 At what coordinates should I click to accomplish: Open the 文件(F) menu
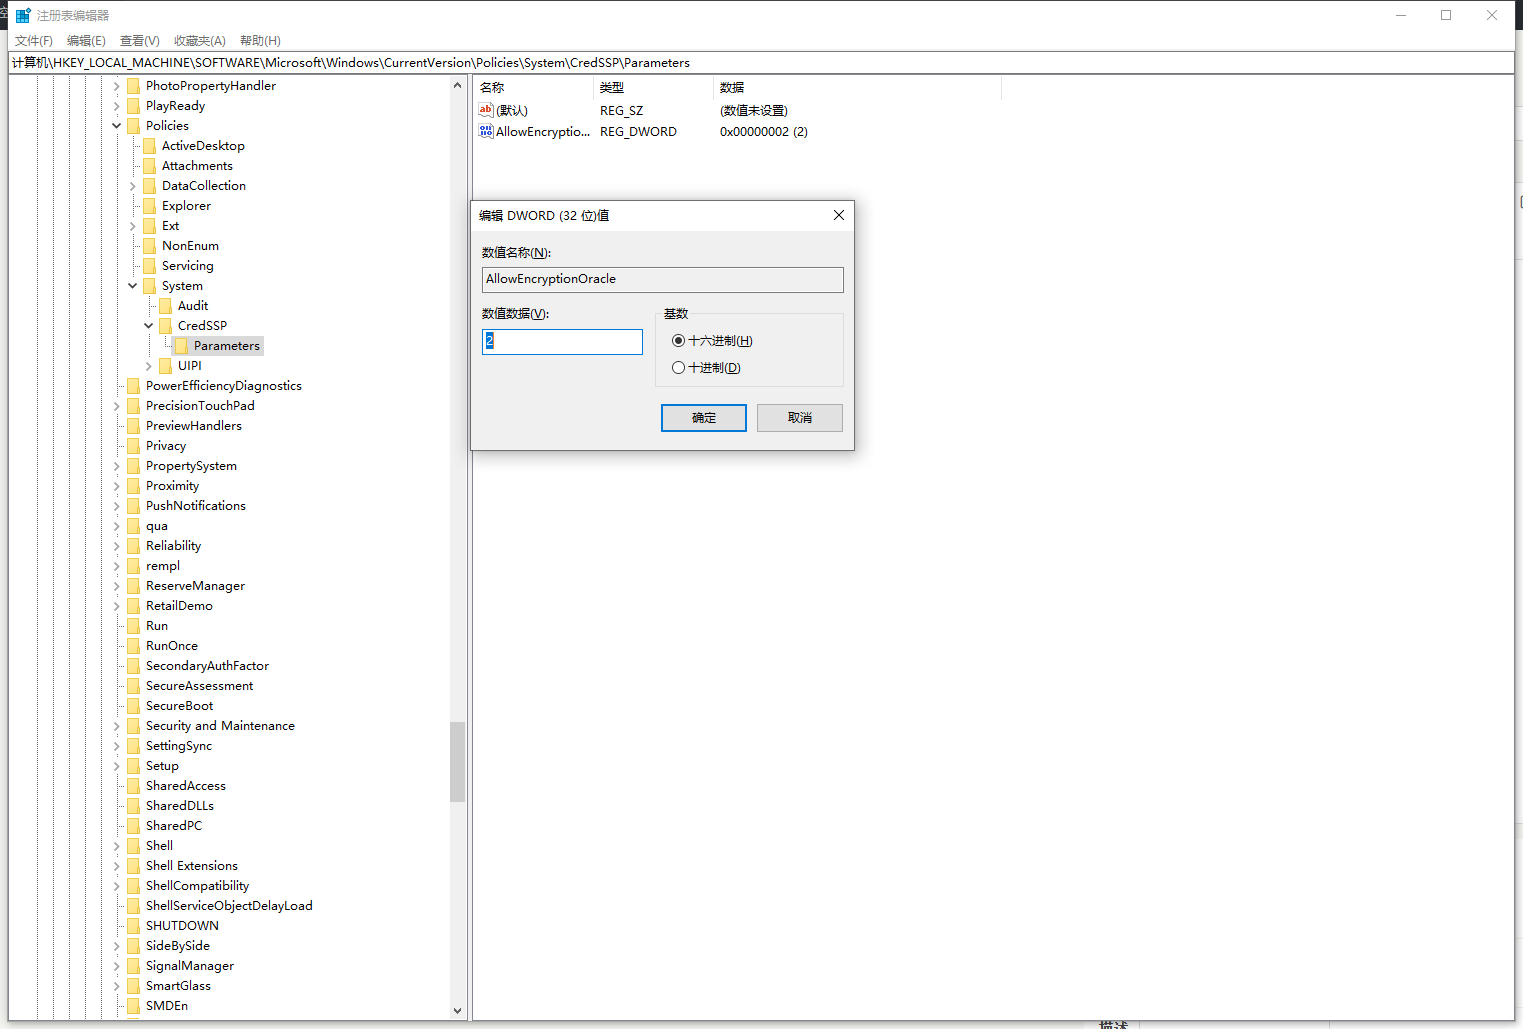(x=34, y=41)
